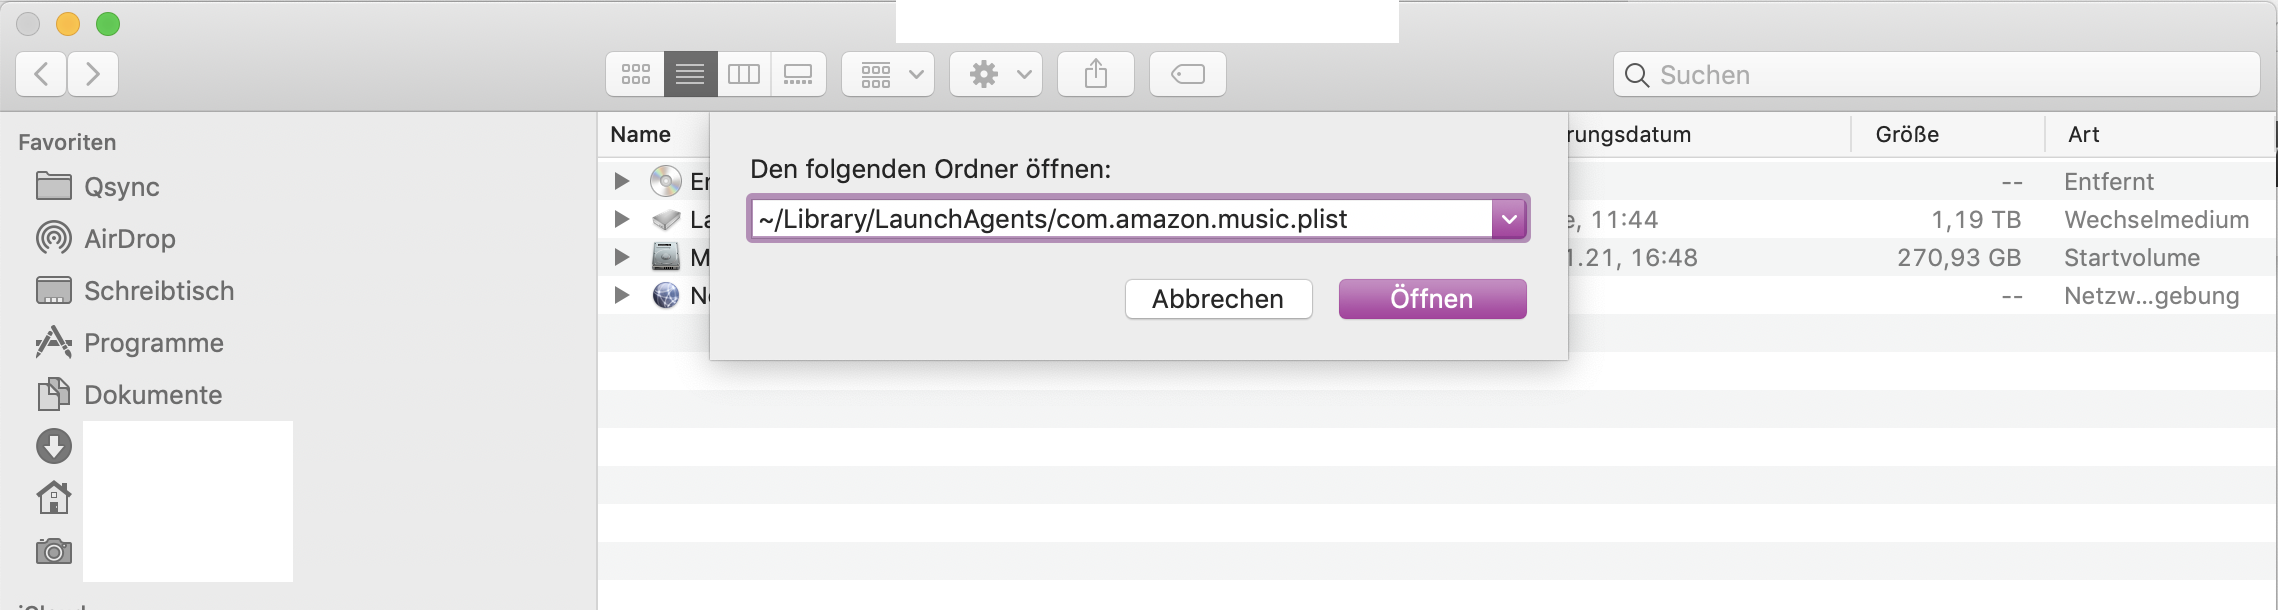
Task: Open the group-by arrangement dropdown
Action: [888, 74]
